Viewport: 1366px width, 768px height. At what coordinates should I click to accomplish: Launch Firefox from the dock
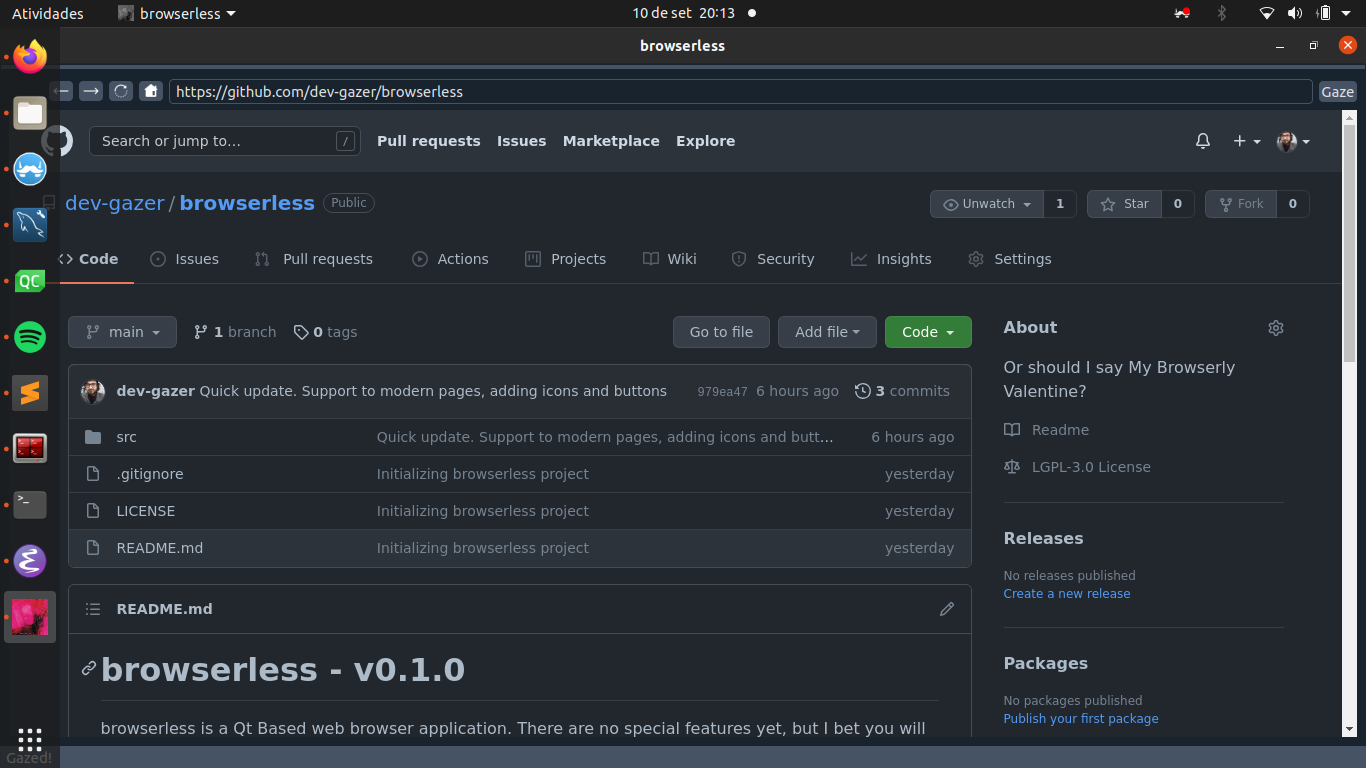(x=30, y=57)
